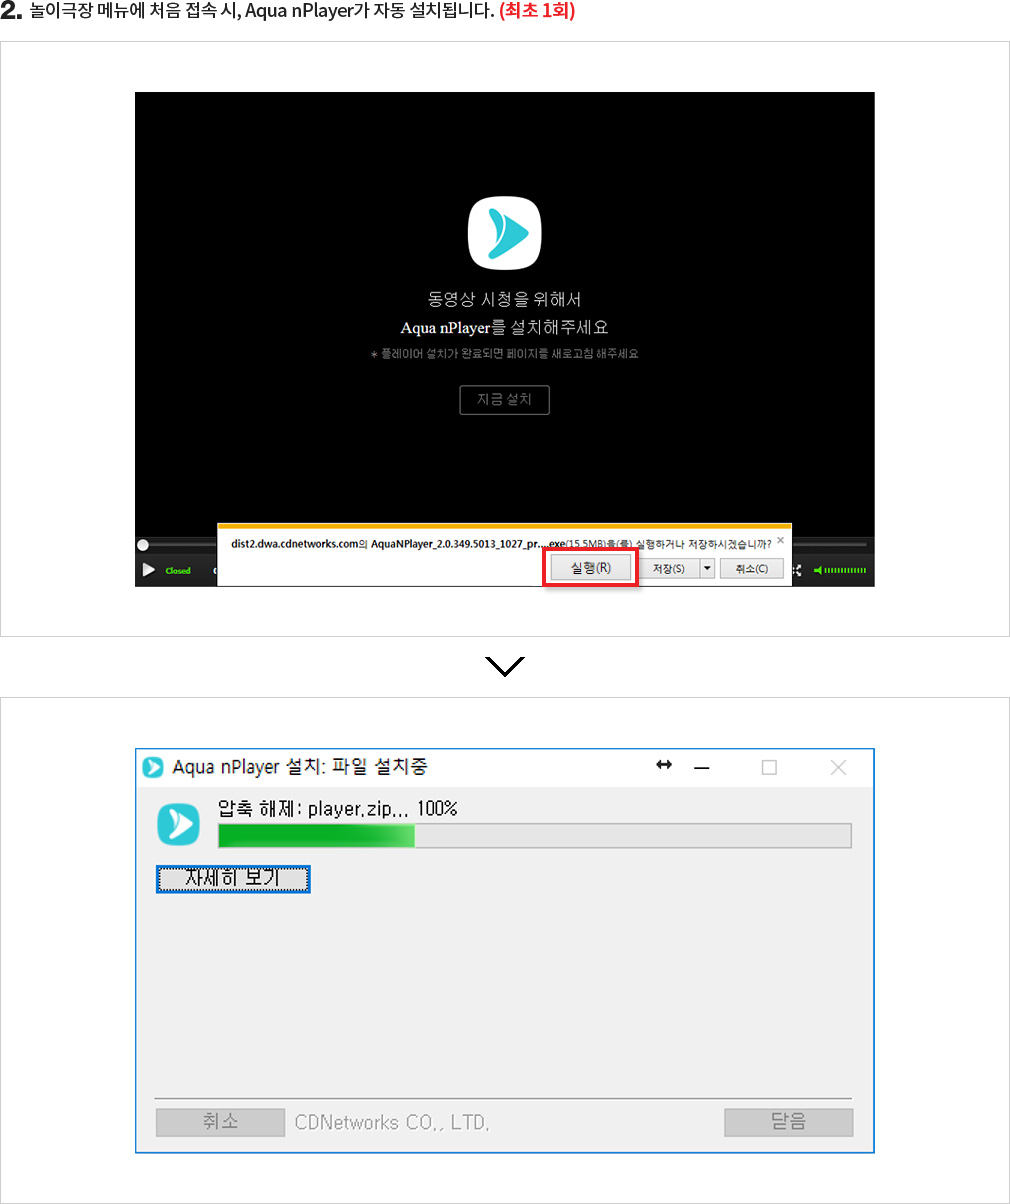
Task: Click the green 'Closed' status text
Action: tap(178, 571)
